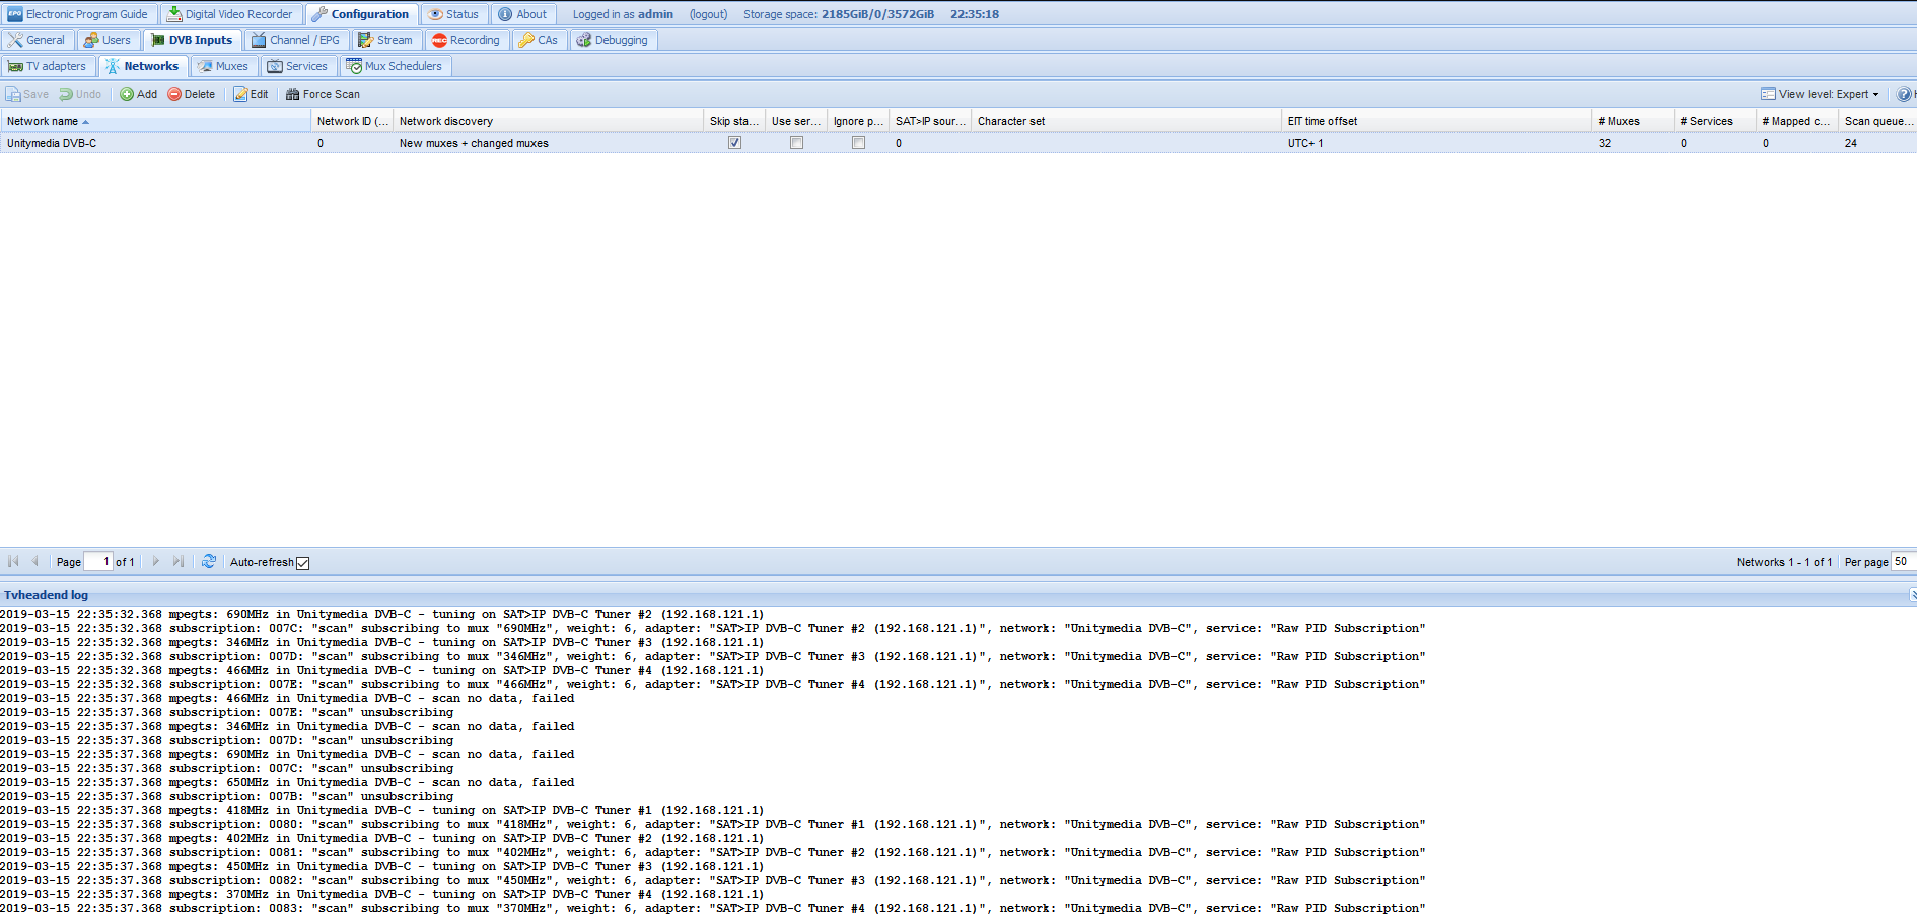
Task: Sort by Skip startup scan column header
Action: coord(734,121)
